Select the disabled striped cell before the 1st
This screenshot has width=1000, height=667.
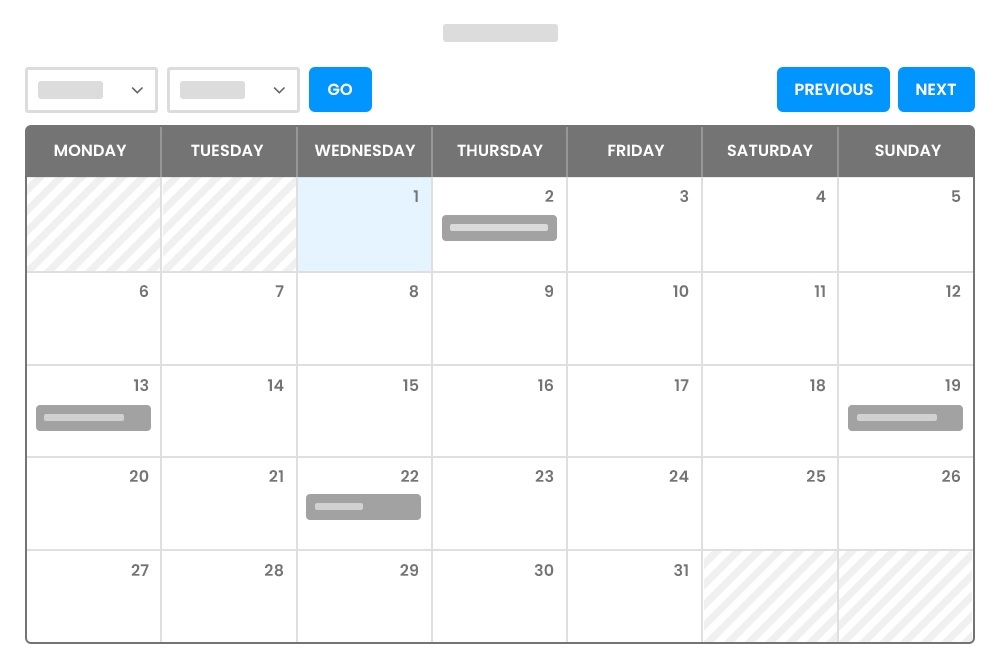228,224
